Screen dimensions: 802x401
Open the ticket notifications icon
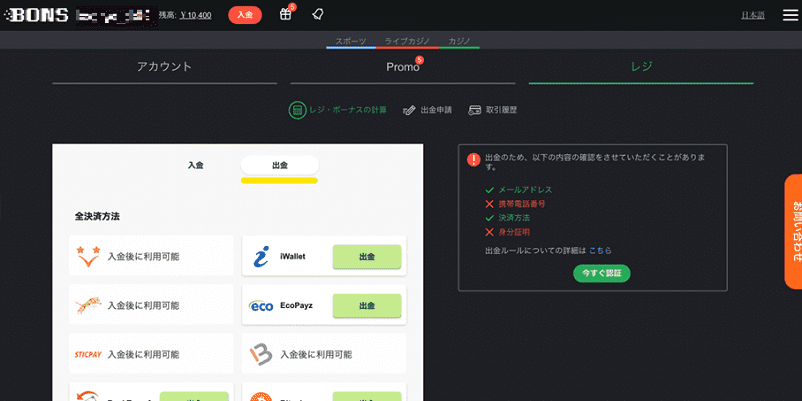click(318, 14)
